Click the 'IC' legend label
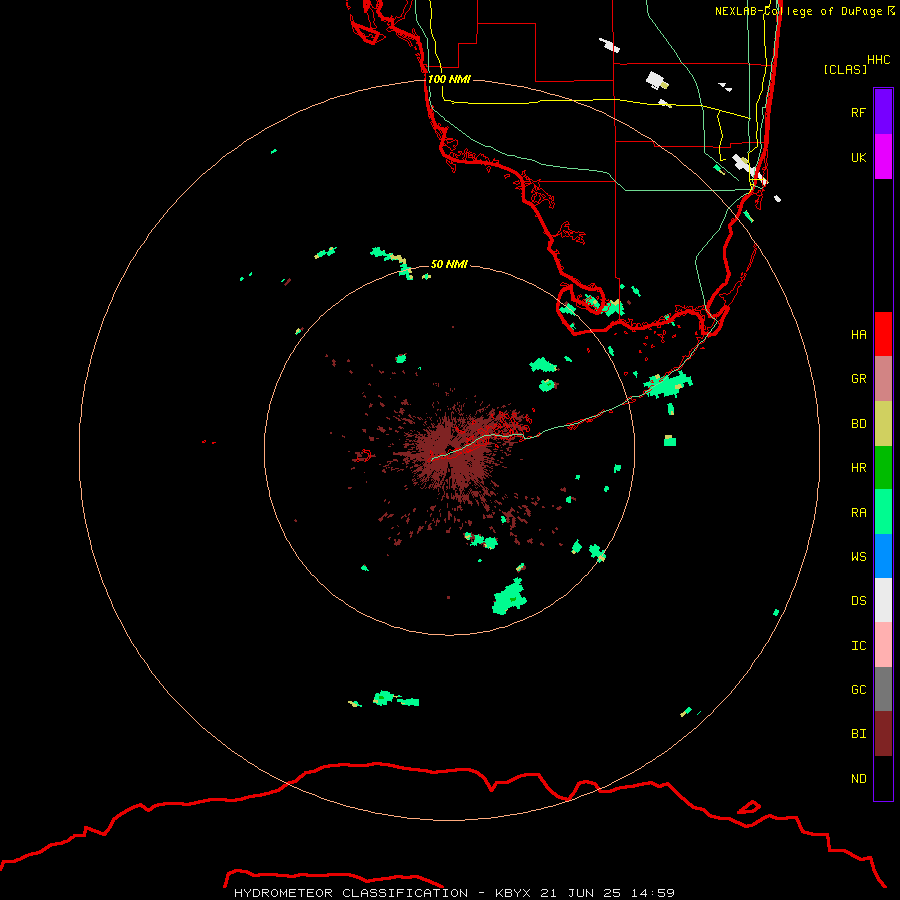This screenshot has width=900, height=900. coord(858,646)
